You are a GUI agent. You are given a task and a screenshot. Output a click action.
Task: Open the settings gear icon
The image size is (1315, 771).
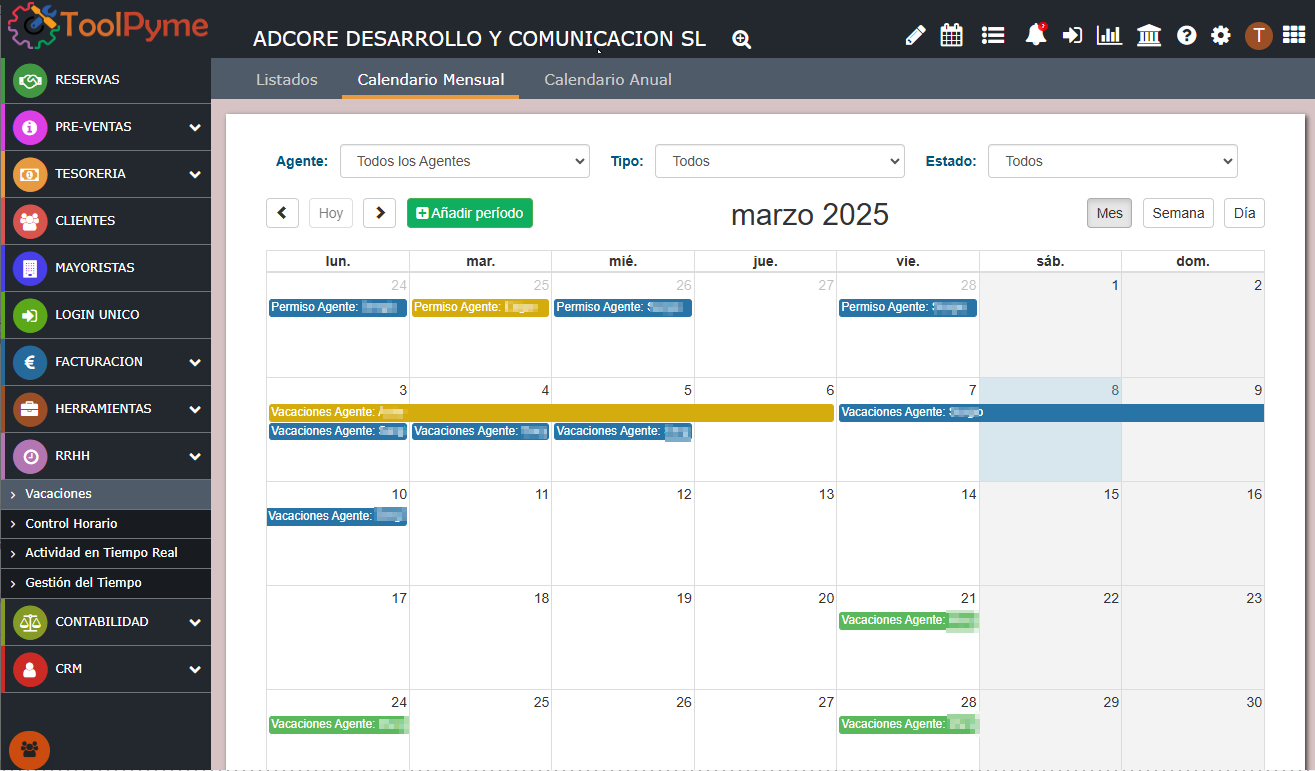[x=1221, y=36]
